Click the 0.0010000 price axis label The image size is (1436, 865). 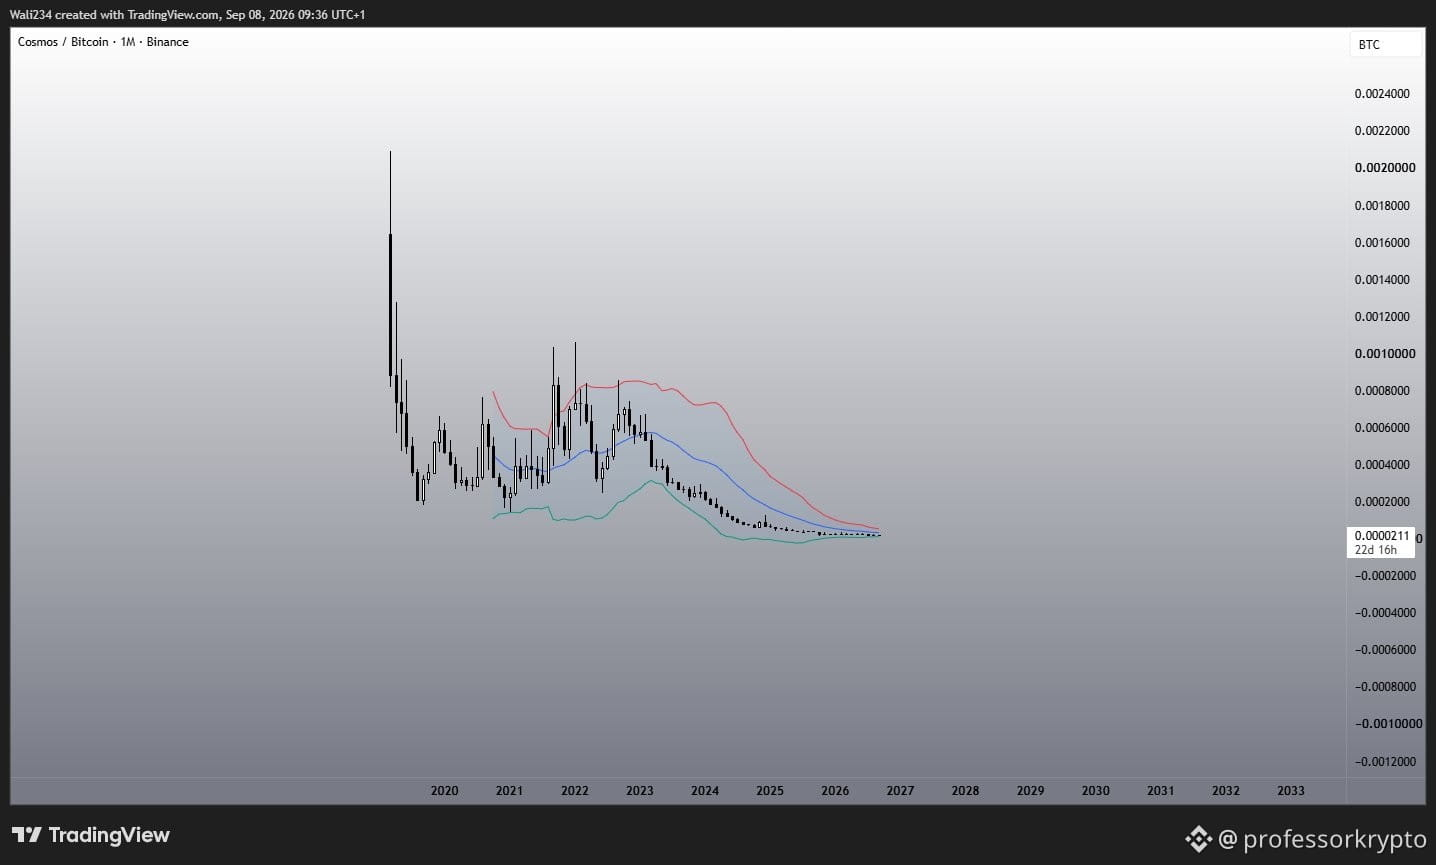pos(1385,354)
